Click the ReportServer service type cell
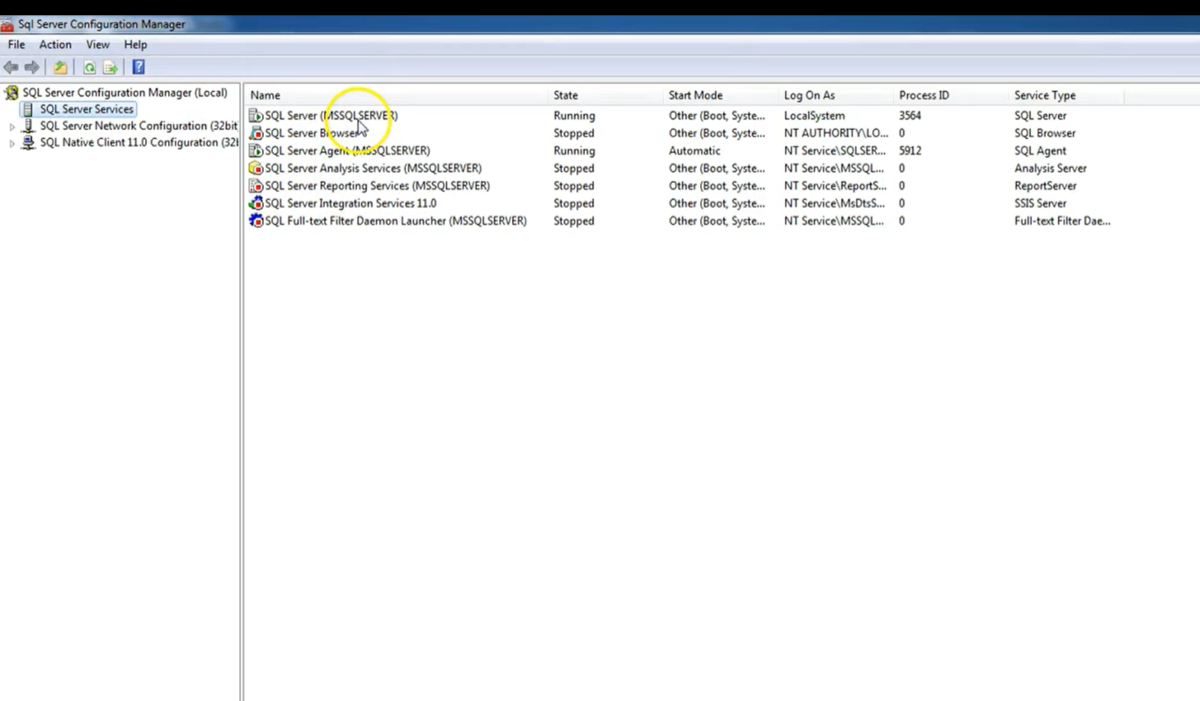This screenshot has width=1200, height=701. (1045, 186)
